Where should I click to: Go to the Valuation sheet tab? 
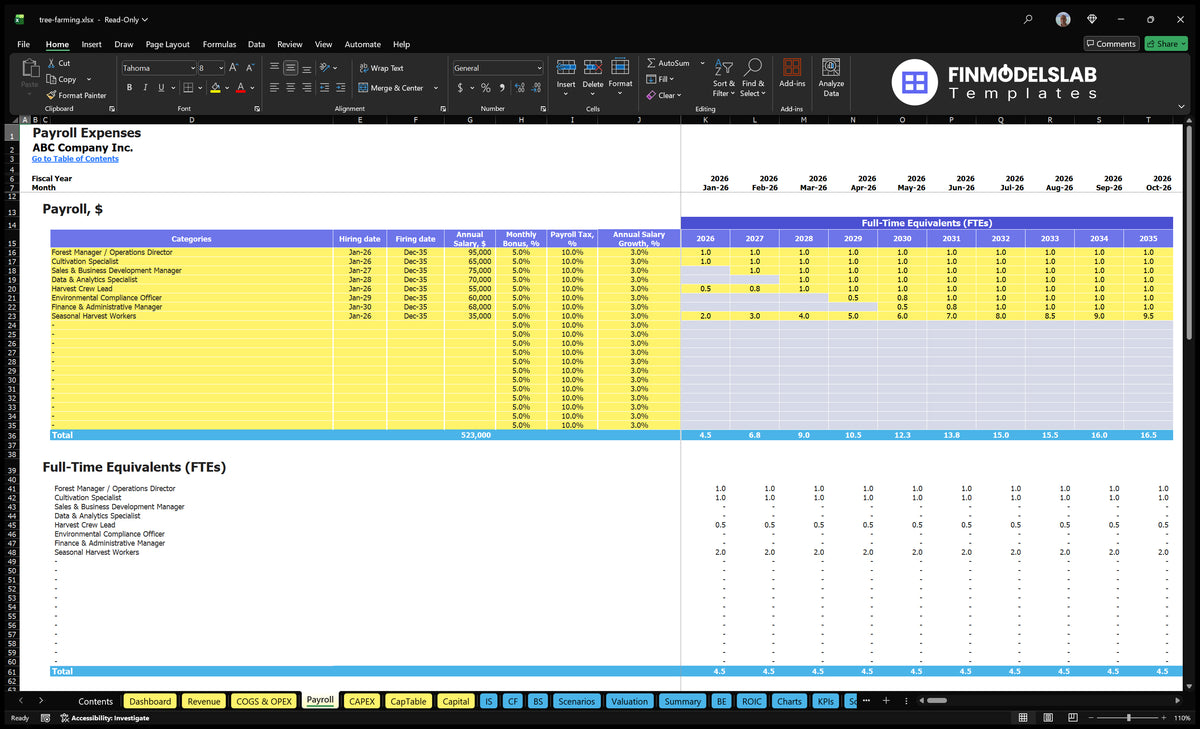[x=629, y=701]
